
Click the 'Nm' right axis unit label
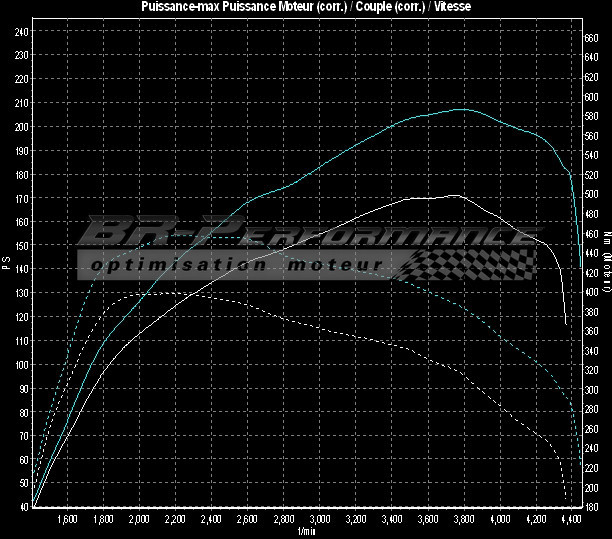(606, 238)
